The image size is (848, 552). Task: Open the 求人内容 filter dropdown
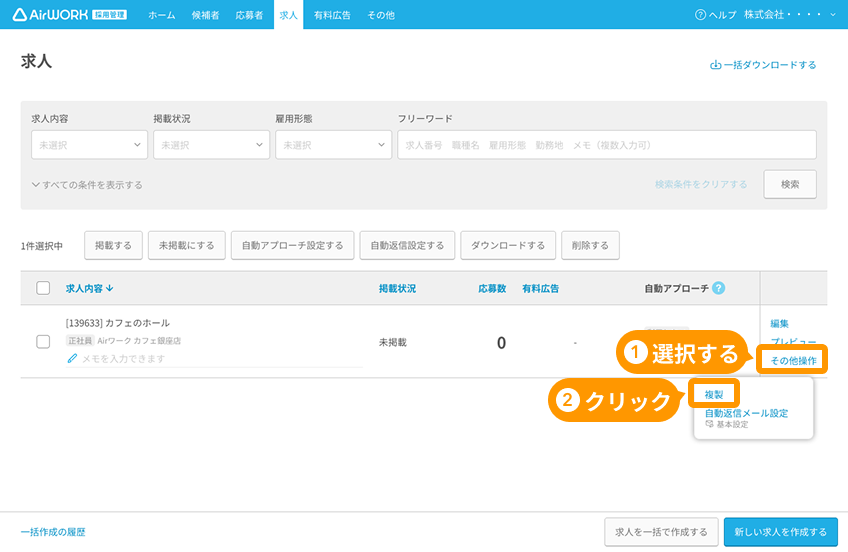[89, 145]
